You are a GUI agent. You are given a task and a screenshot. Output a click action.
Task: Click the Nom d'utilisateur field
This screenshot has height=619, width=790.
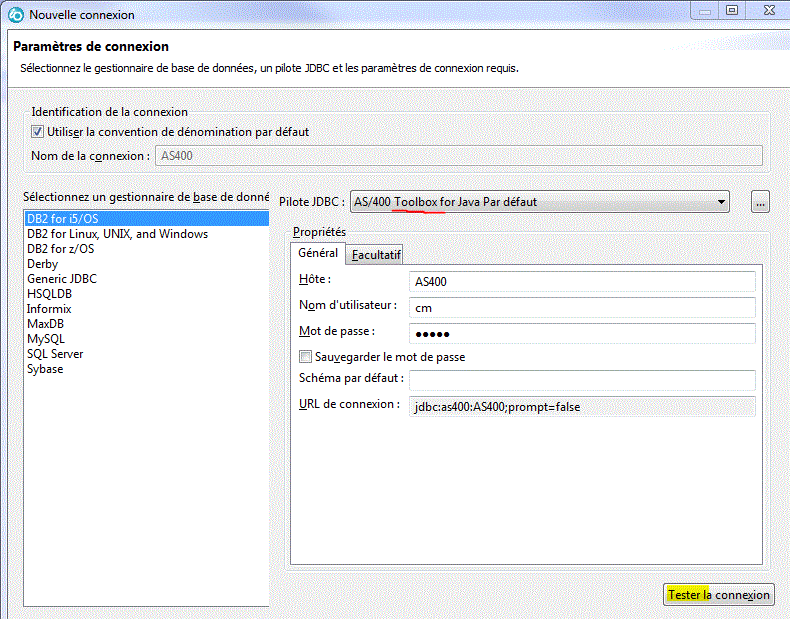click(x=582, y=308)
